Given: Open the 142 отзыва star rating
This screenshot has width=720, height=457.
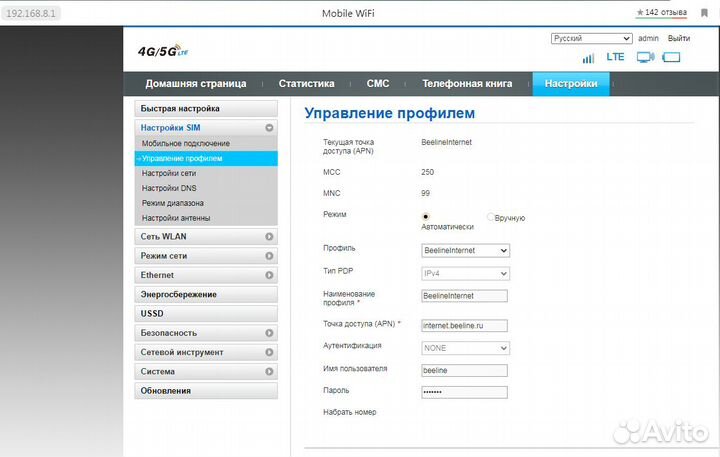Looking at the screenshot, I should click(x=662, y=12).
